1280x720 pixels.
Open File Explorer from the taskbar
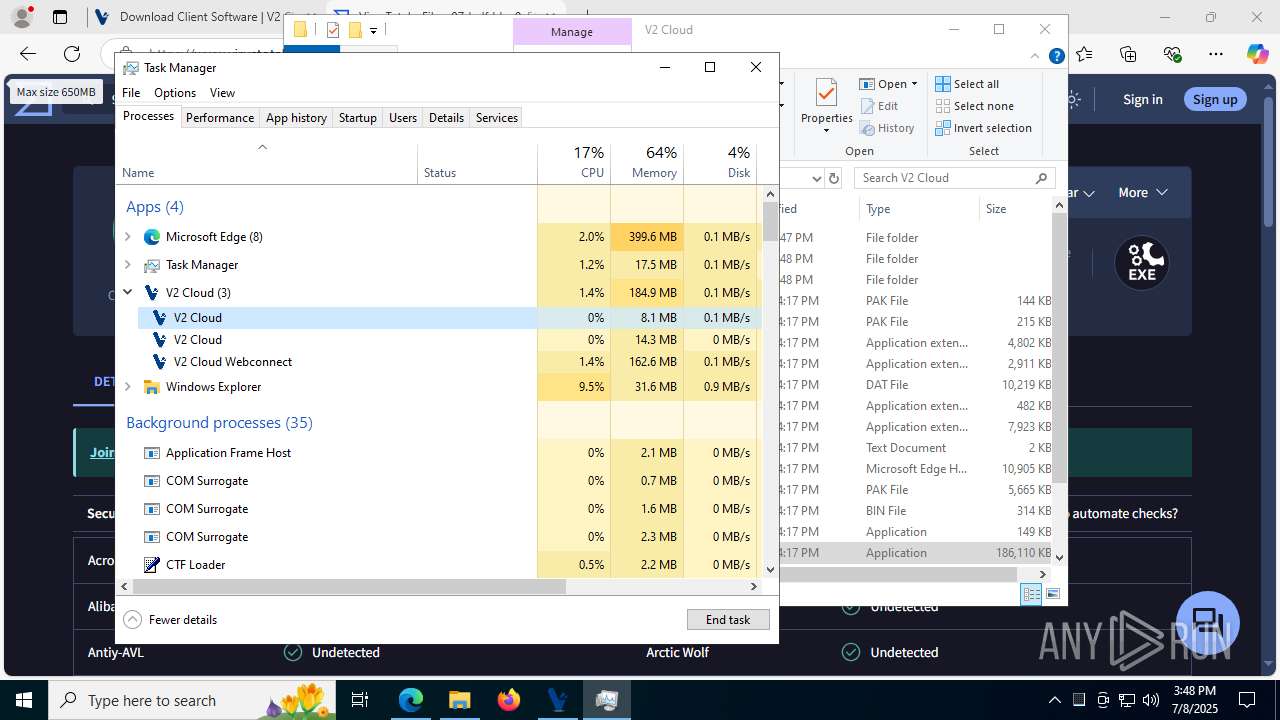coord(459,700)
